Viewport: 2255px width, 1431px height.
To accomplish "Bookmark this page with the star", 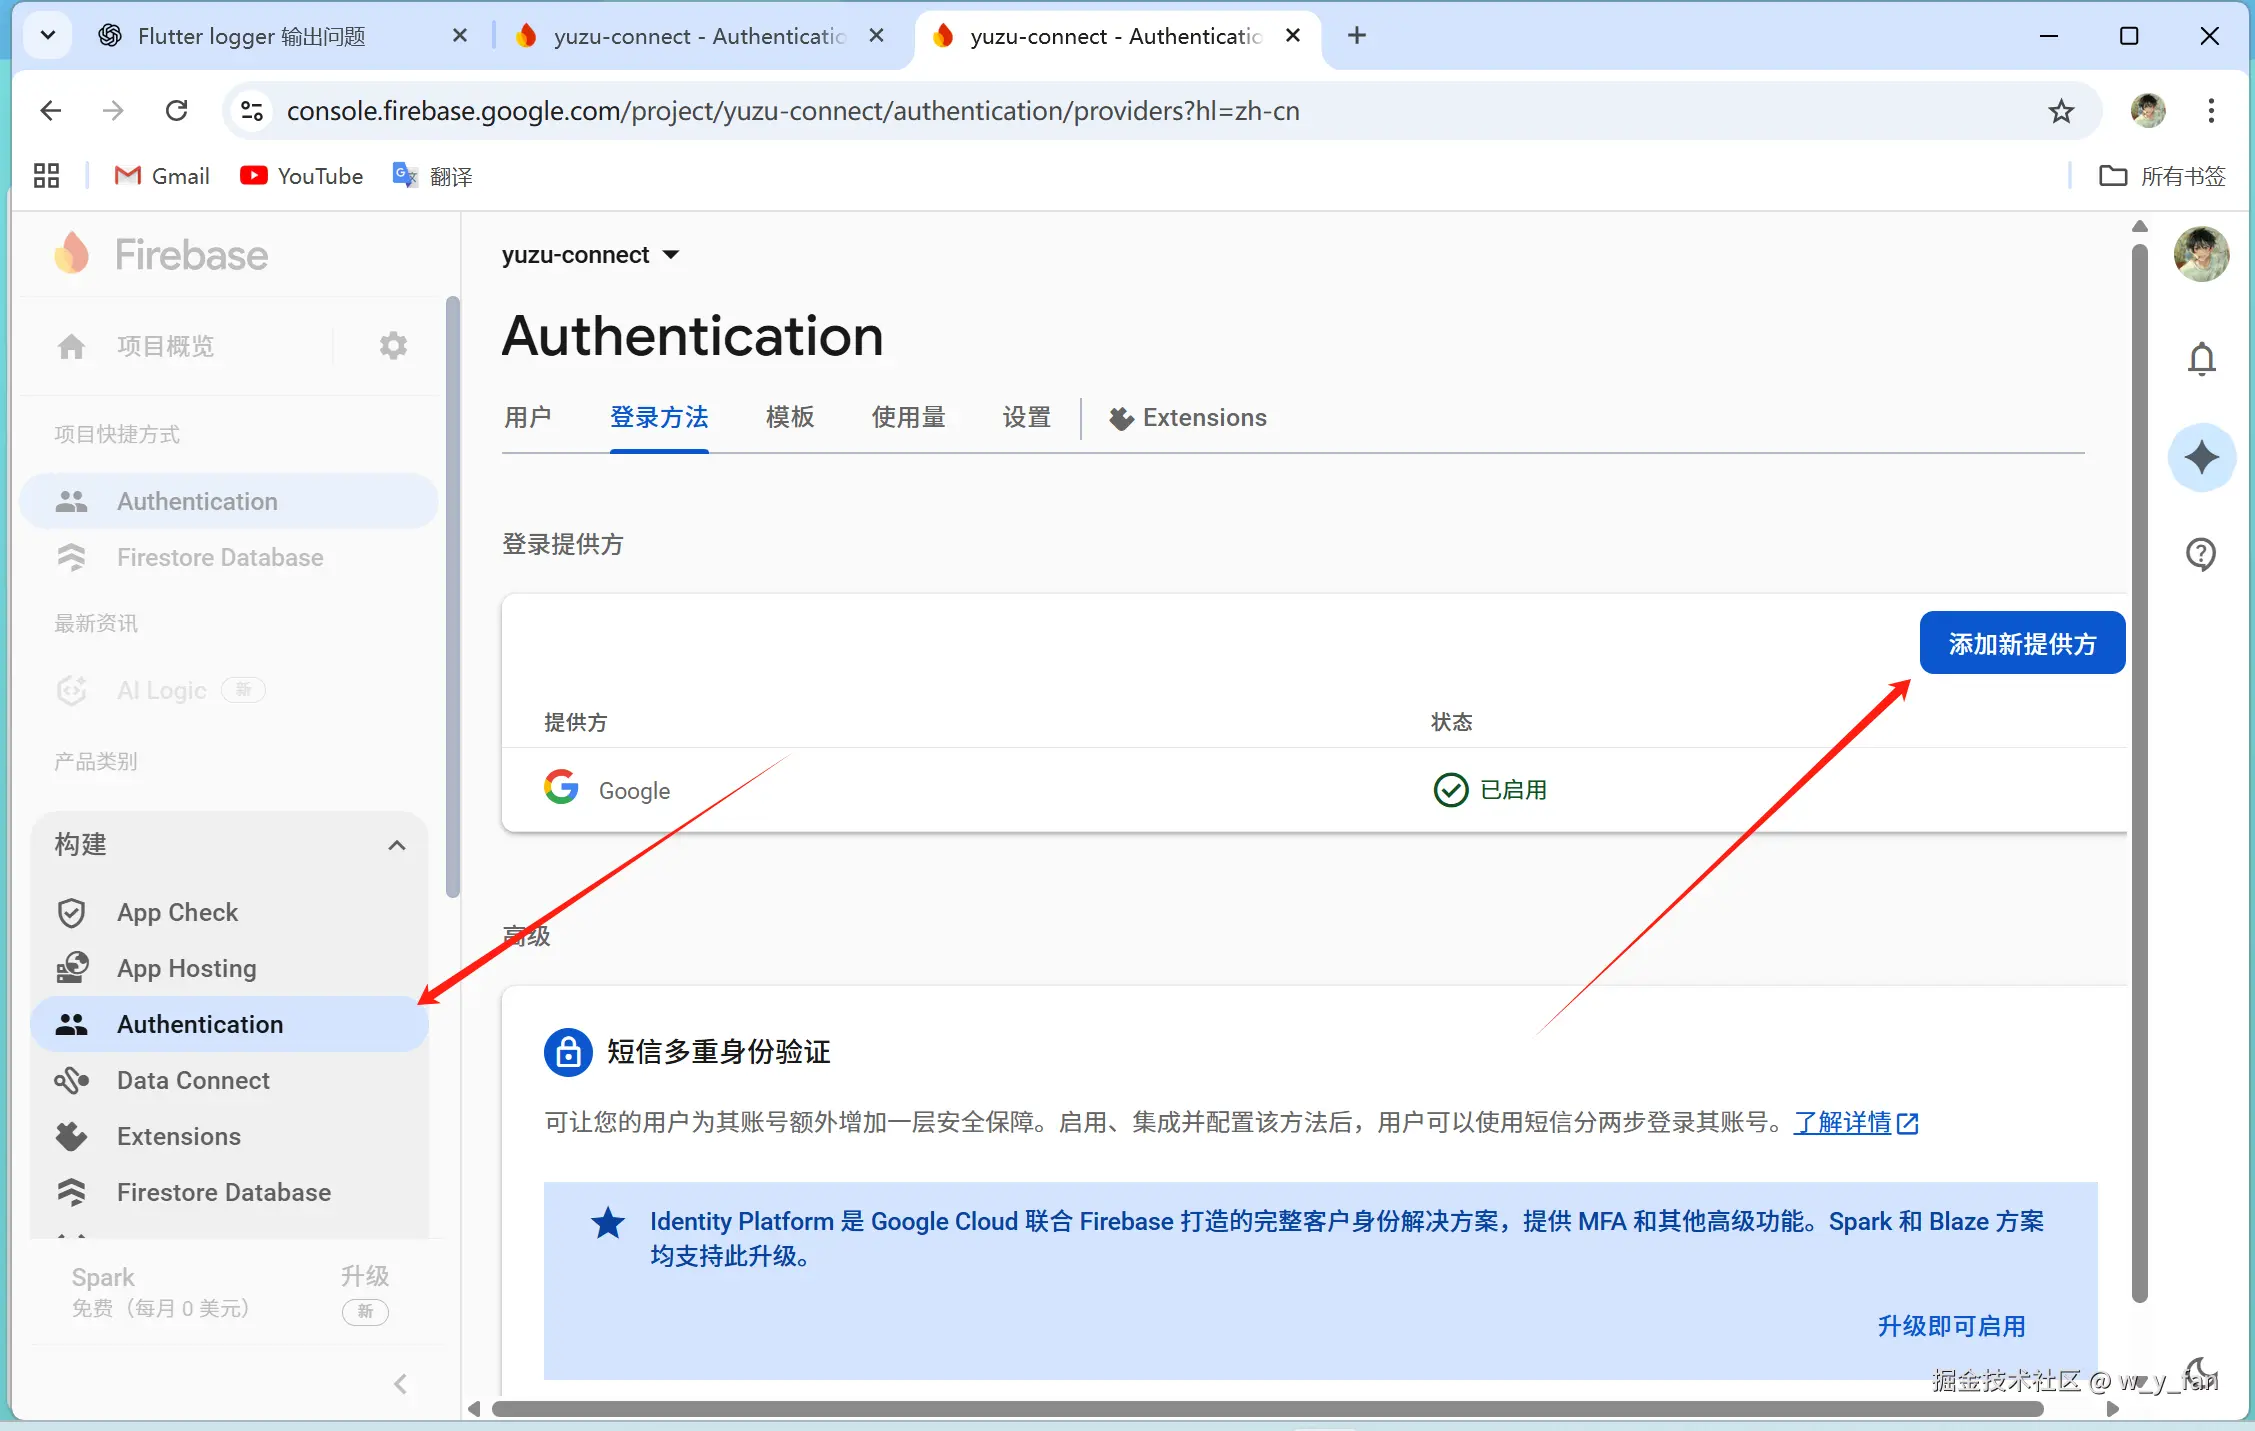I will point(2061,111).
